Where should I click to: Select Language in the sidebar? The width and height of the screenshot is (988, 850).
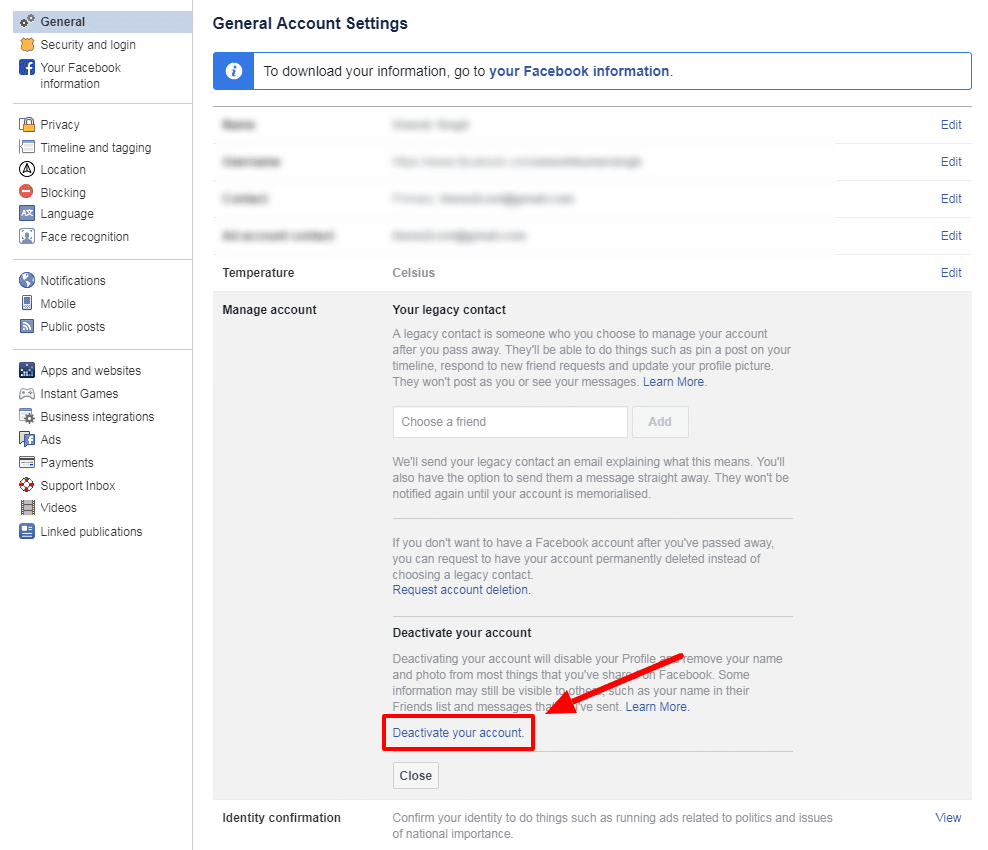click(67, 214)
